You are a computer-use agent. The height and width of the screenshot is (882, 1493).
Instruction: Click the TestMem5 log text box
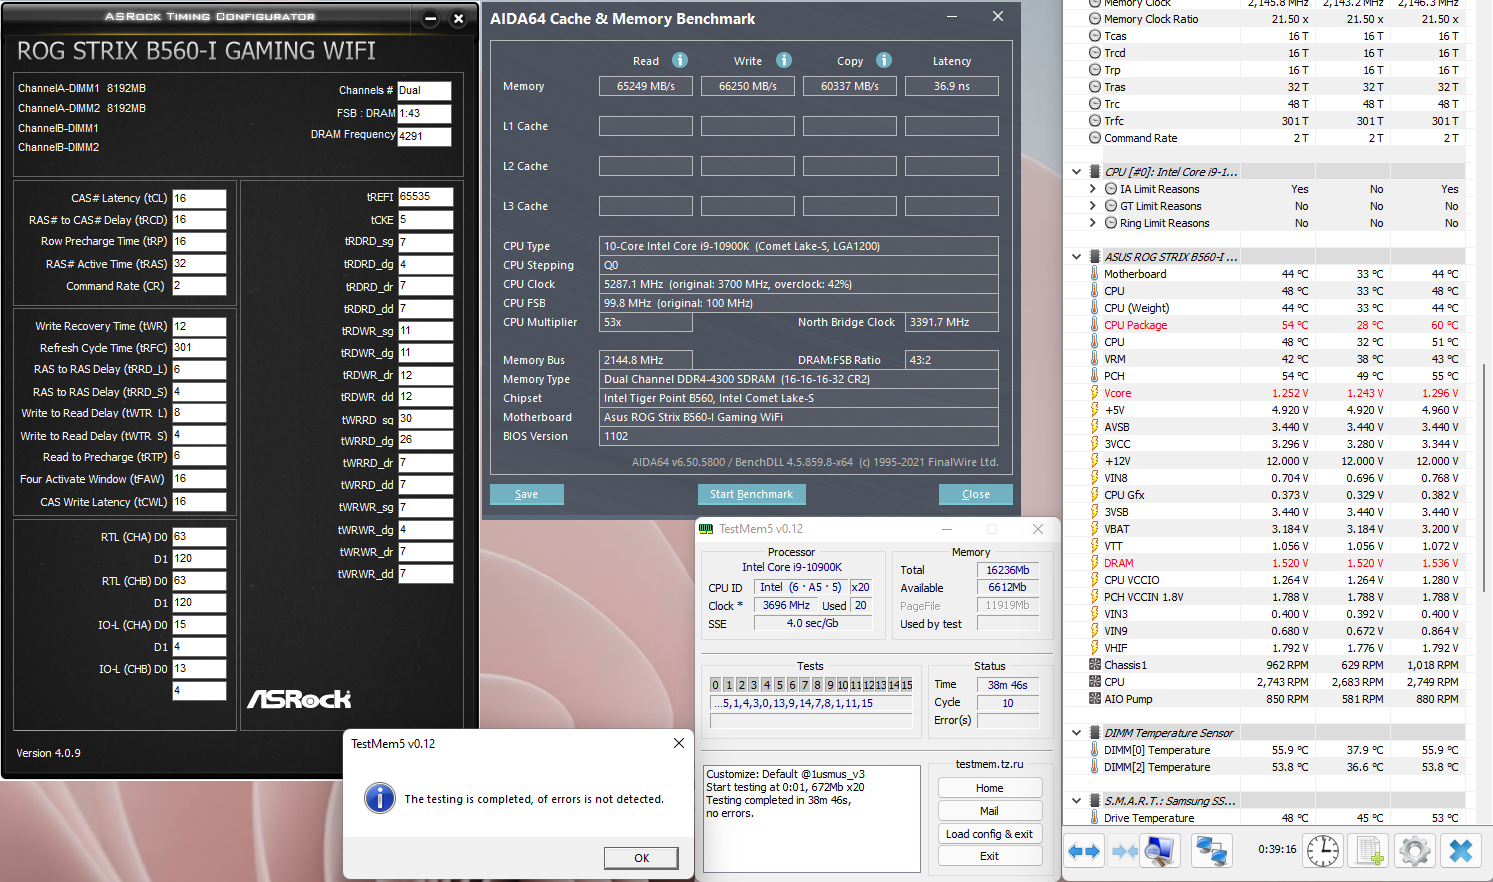point(812,819)
